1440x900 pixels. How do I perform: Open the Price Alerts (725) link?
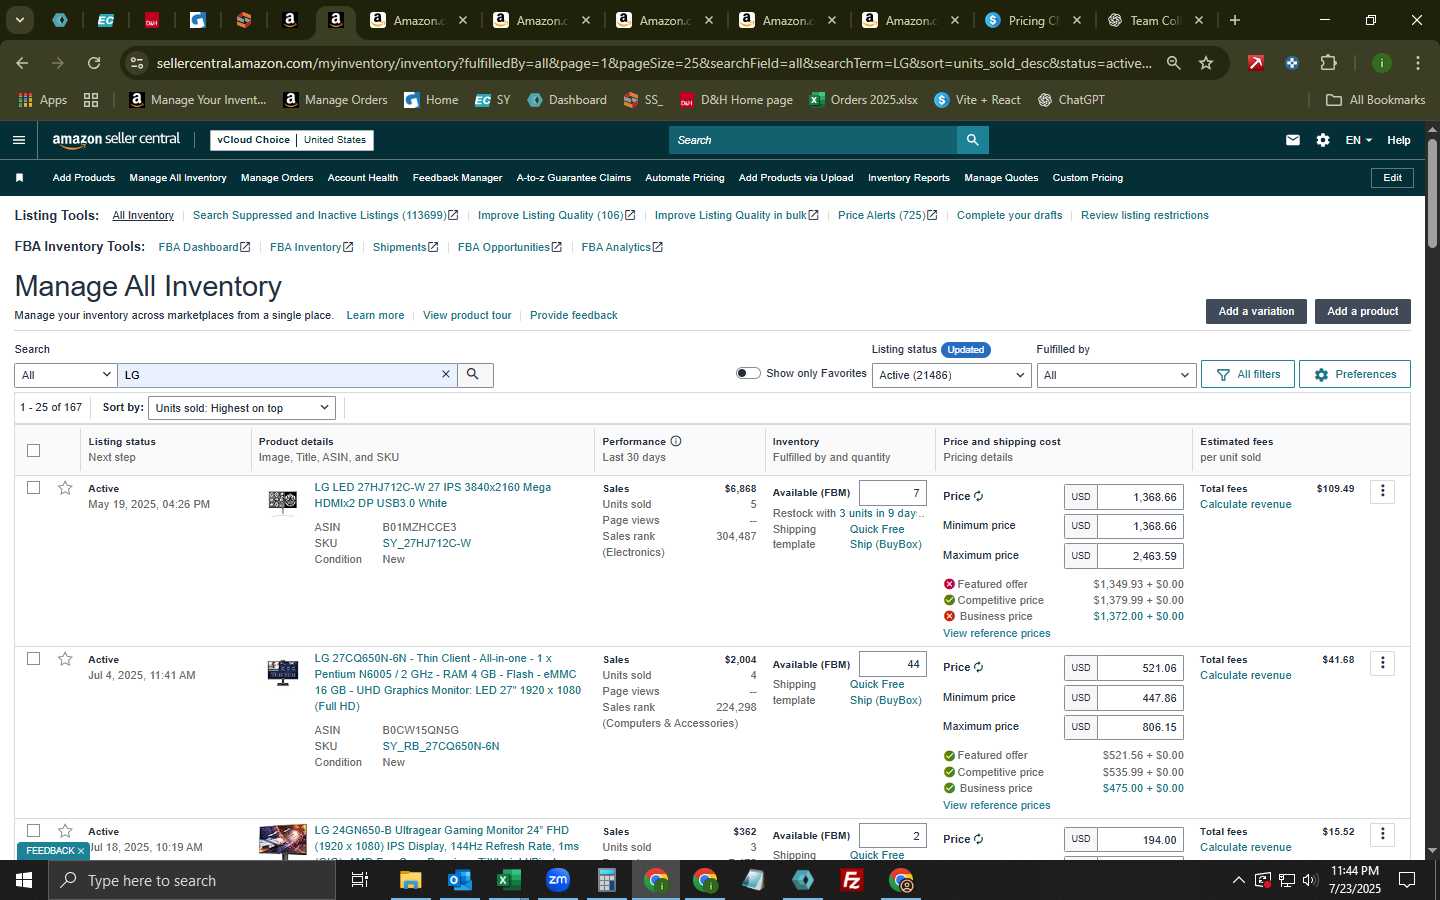click(887, 215)
